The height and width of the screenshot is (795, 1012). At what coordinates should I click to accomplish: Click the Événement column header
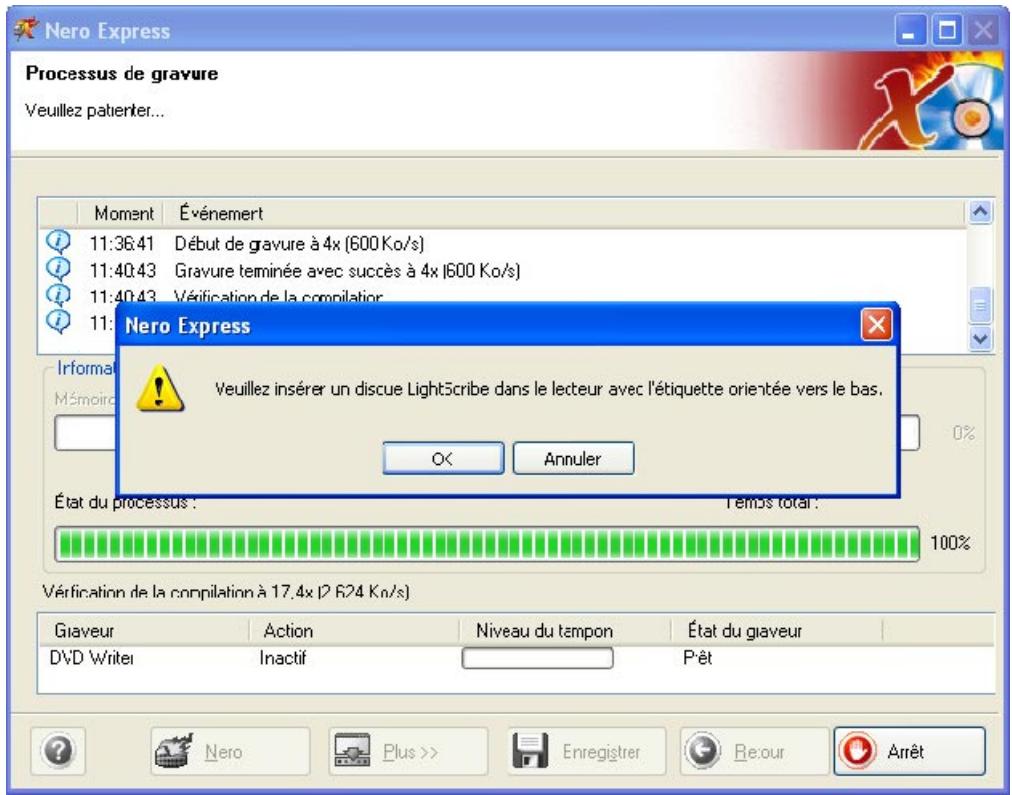(x=565, y=213)
